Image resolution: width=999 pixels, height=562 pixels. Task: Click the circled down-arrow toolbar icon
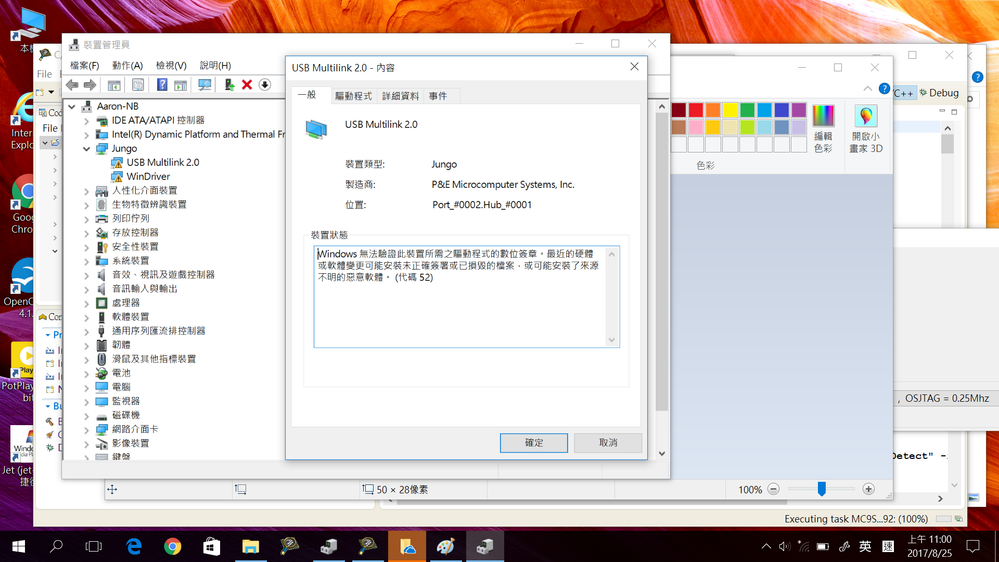point(265,85)
